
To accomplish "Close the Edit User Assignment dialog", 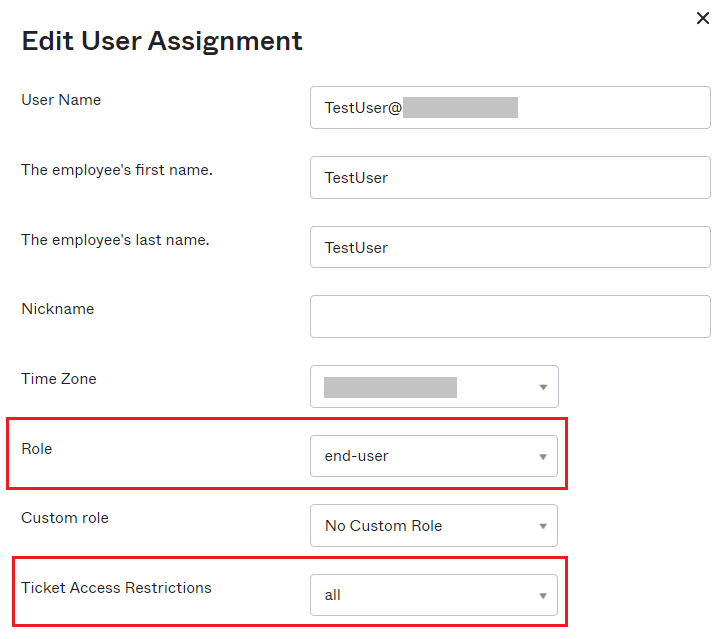I will pos(703,18).
